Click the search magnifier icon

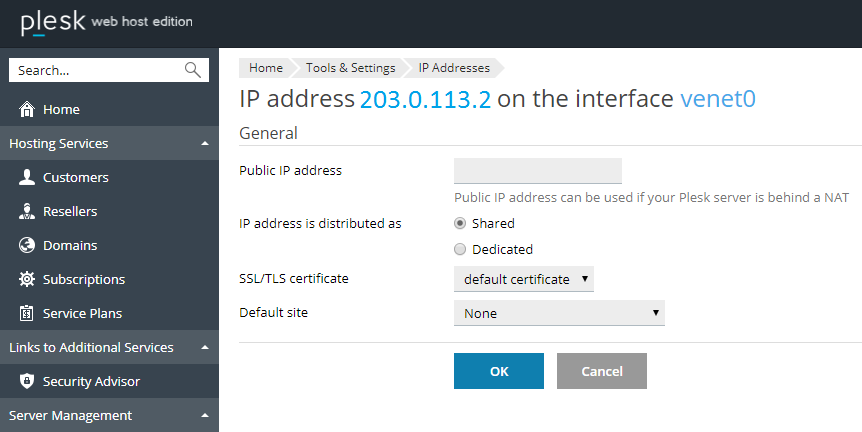[193, 70]
